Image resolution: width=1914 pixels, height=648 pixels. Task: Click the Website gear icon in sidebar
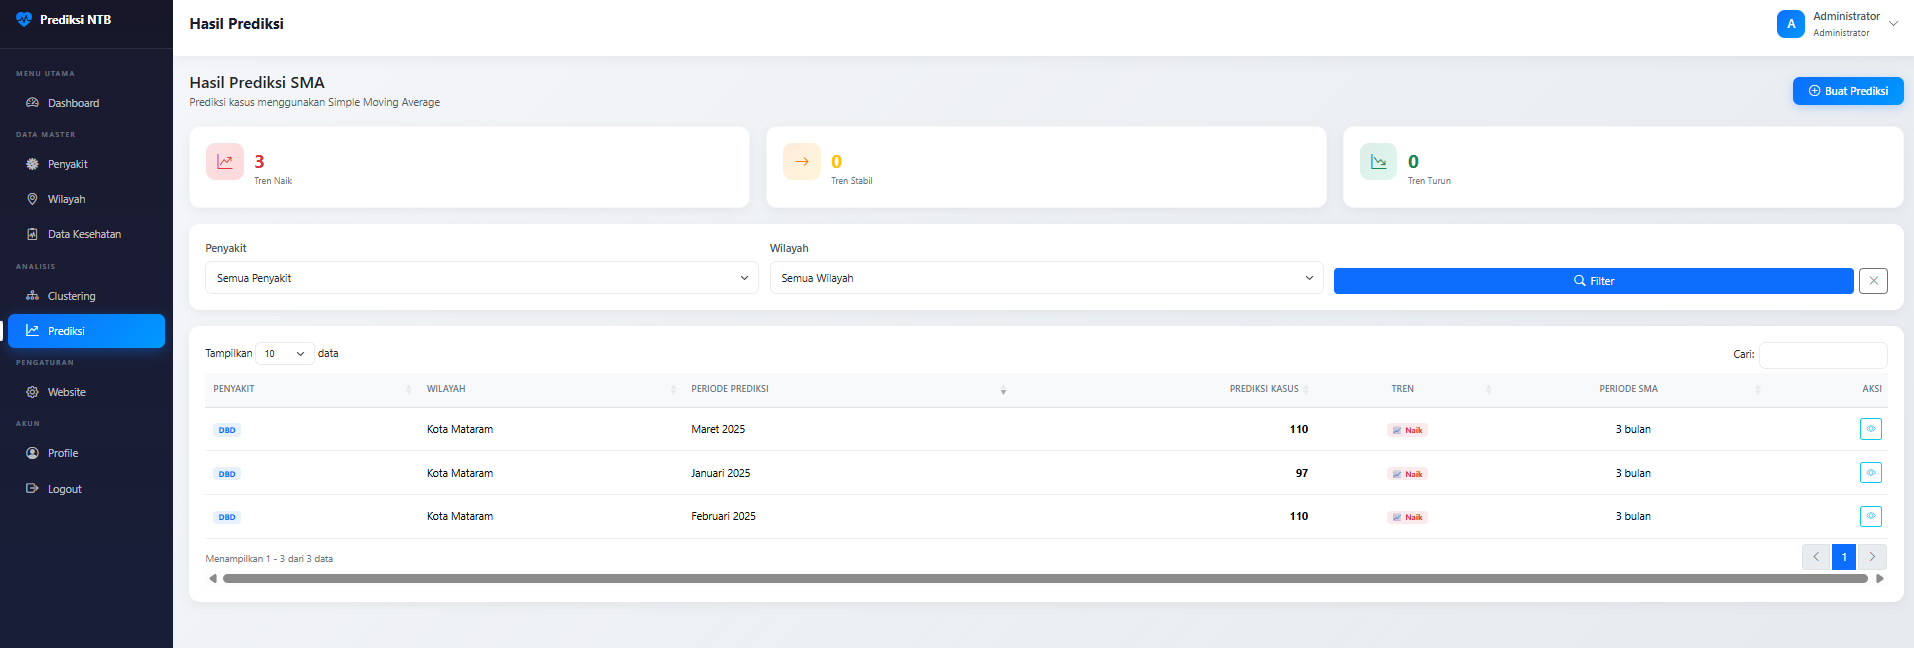(32, 392)
